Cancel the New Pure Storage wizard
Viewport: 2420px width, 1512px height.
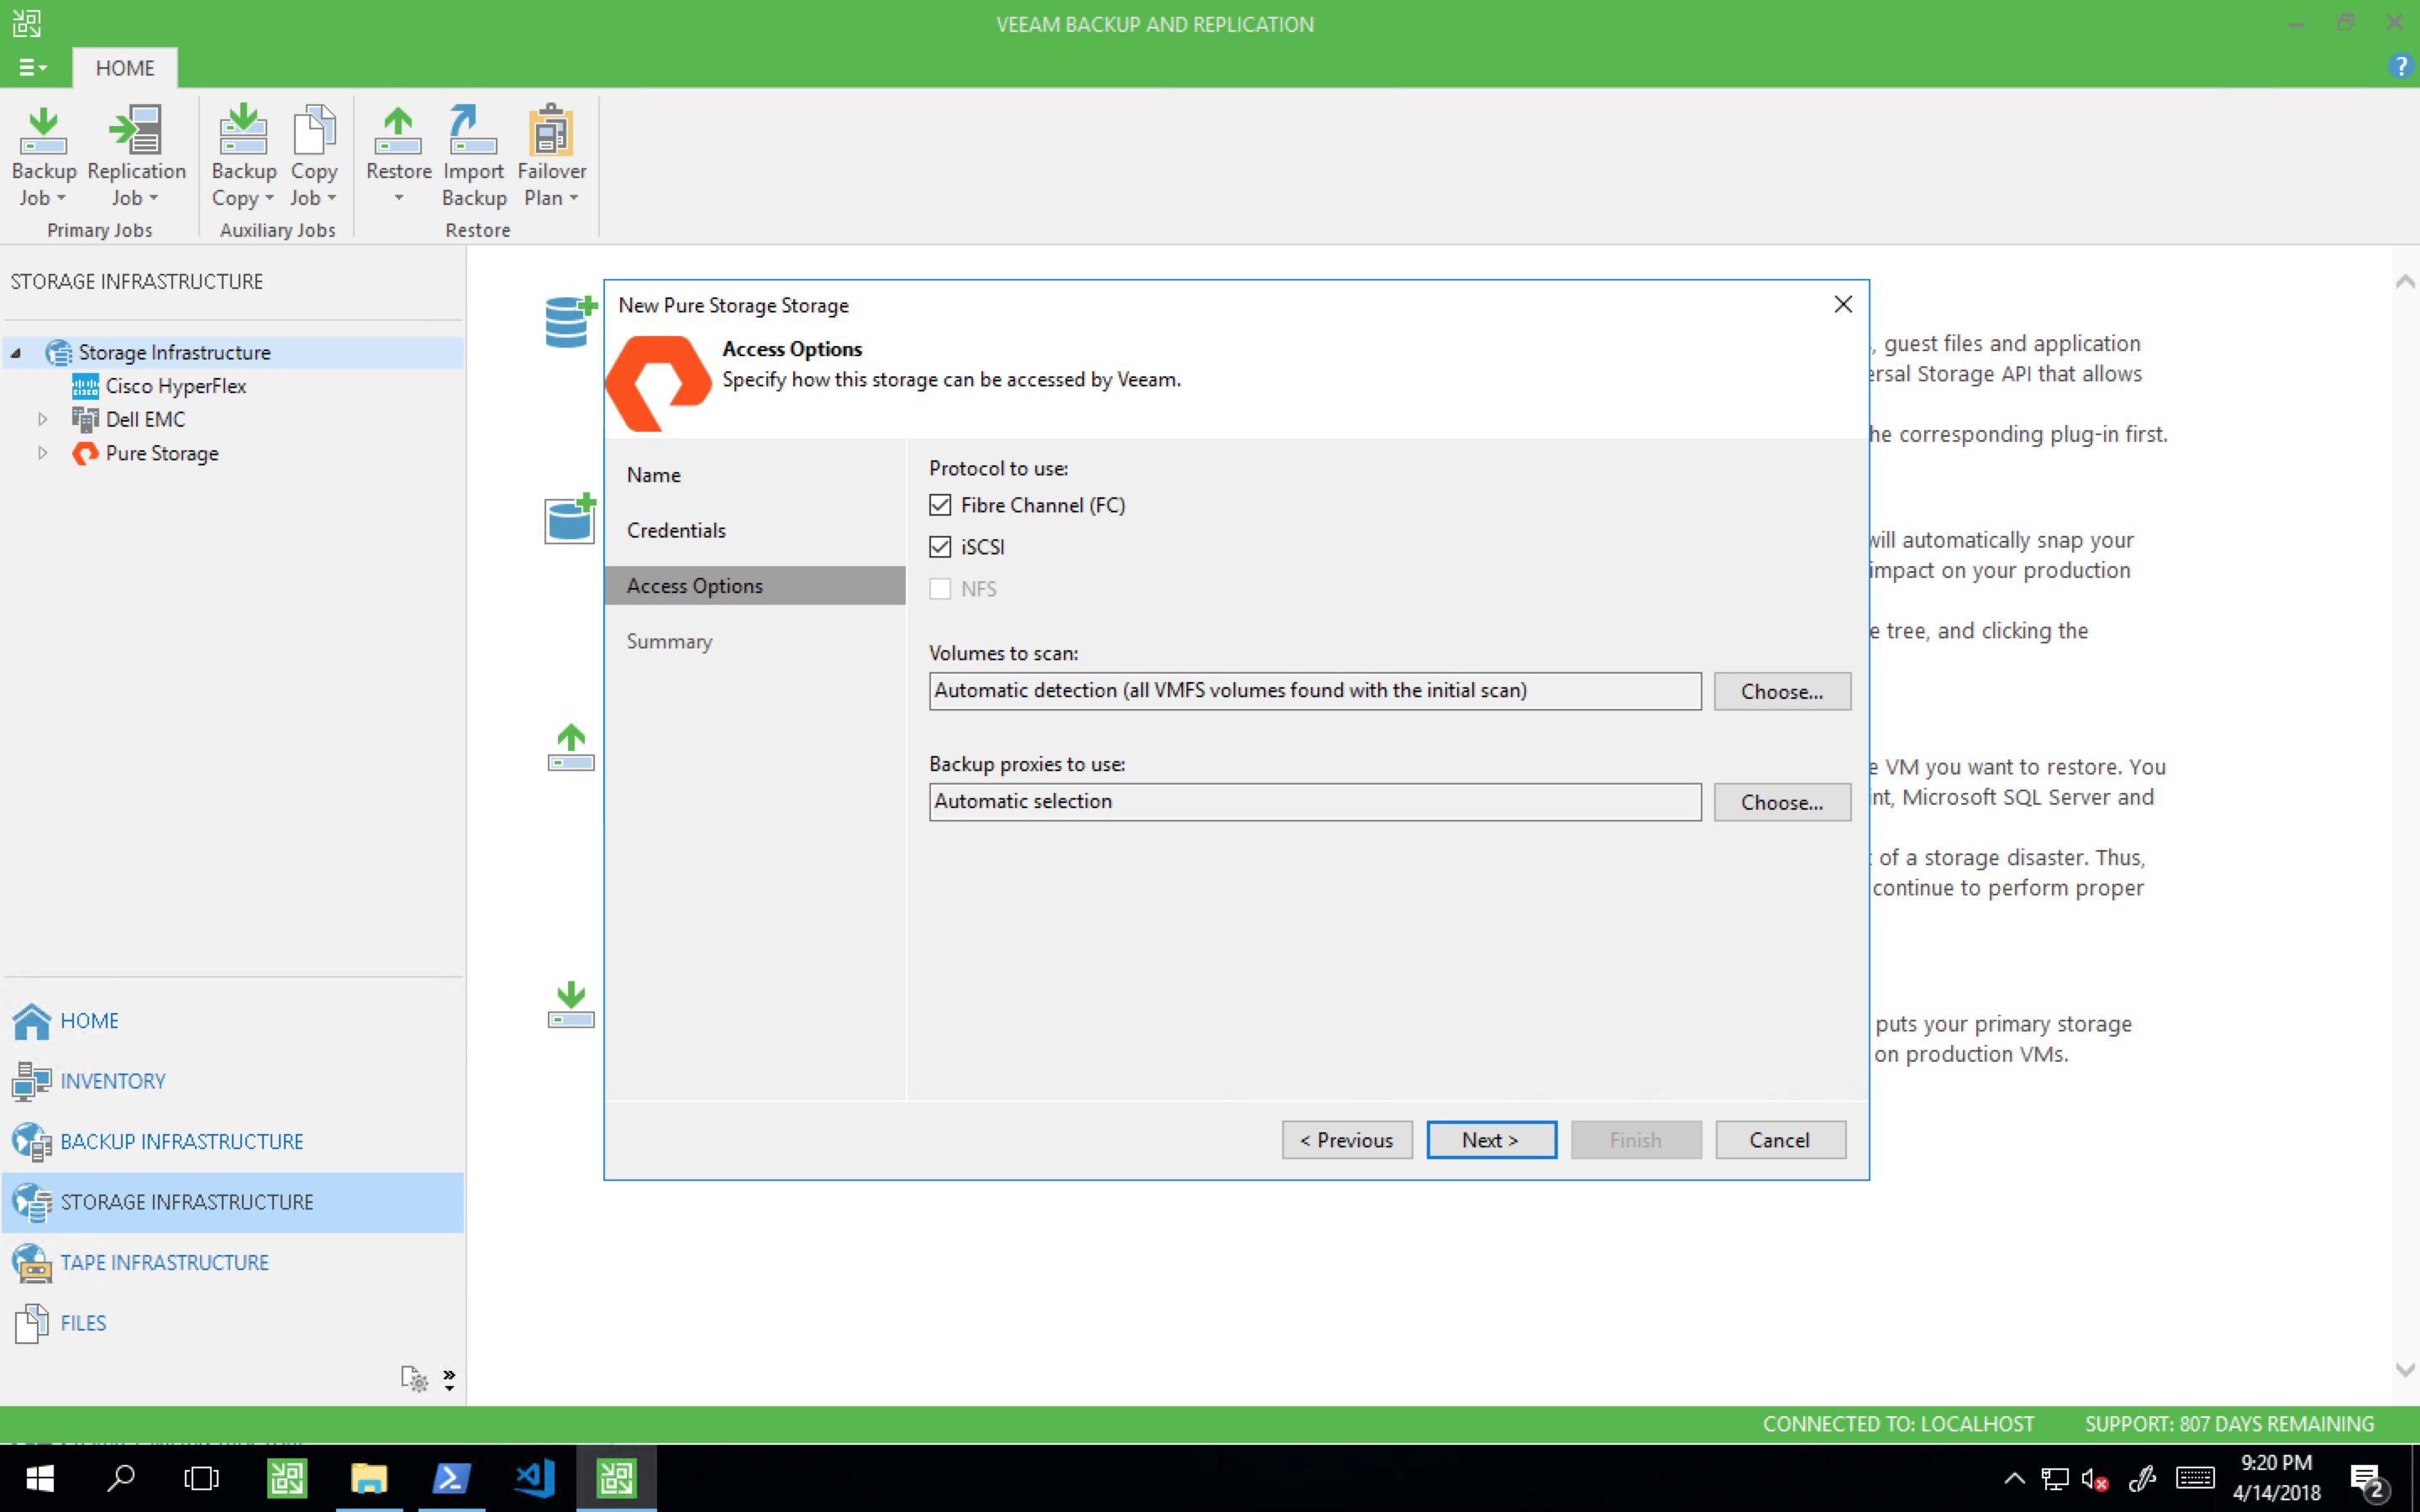1780,1140
